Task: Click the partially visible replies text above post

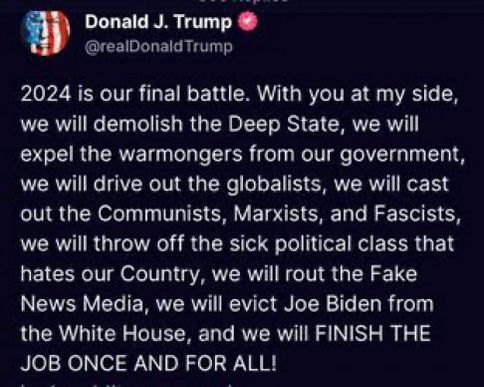Action: 243,1
